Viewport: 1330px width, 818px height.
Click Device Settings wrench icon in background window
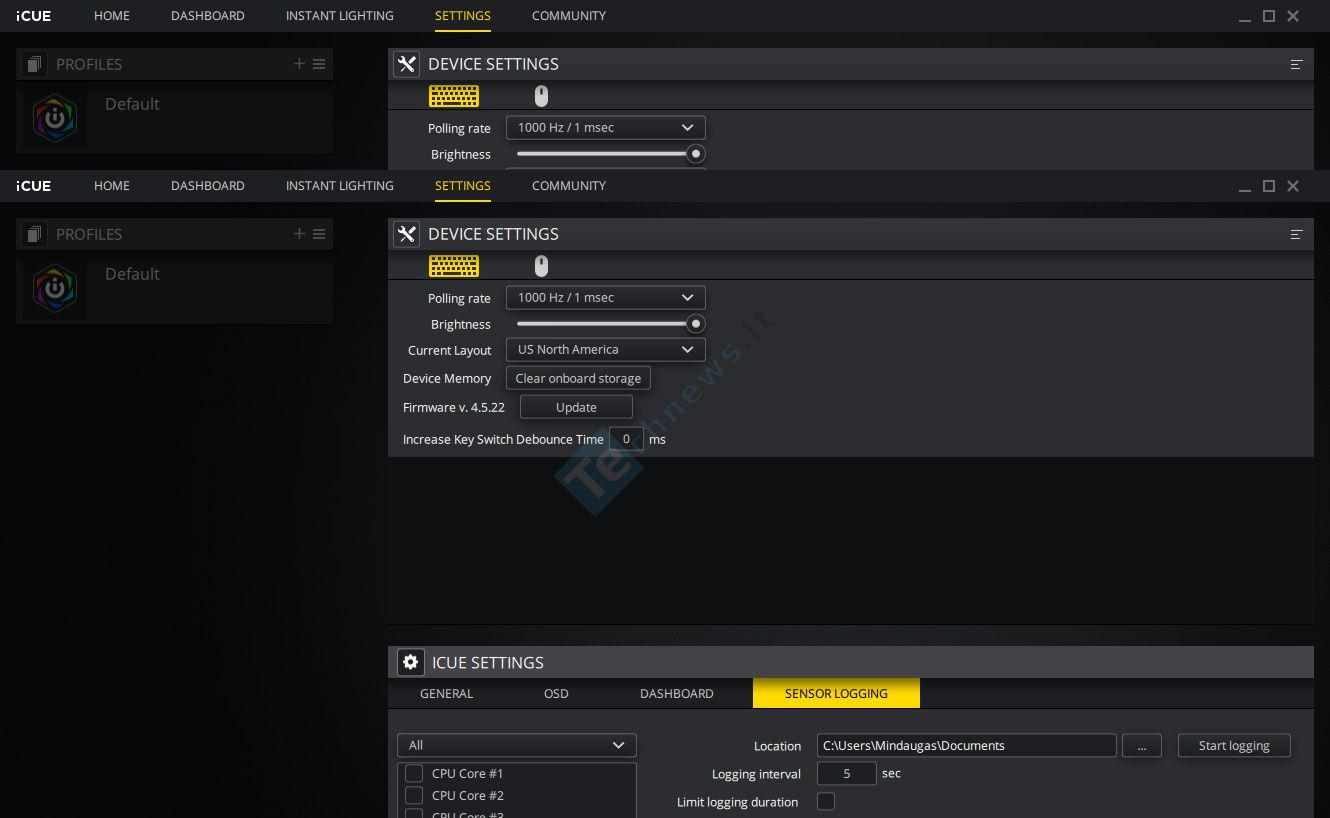point(406,64)
